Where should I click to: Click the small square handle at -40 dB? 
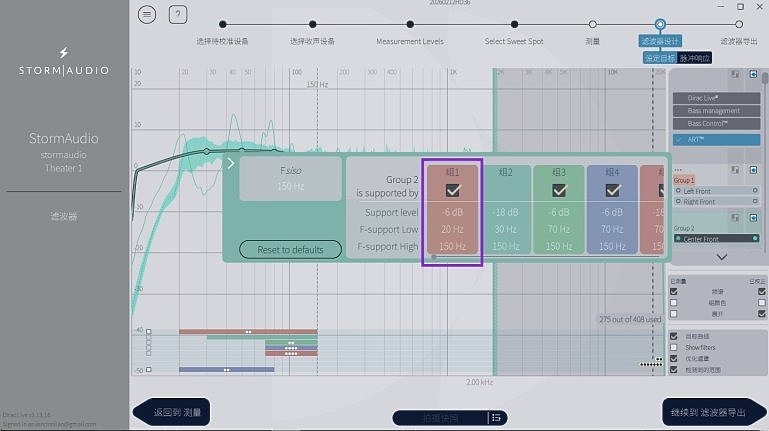[x=149, y=331]
